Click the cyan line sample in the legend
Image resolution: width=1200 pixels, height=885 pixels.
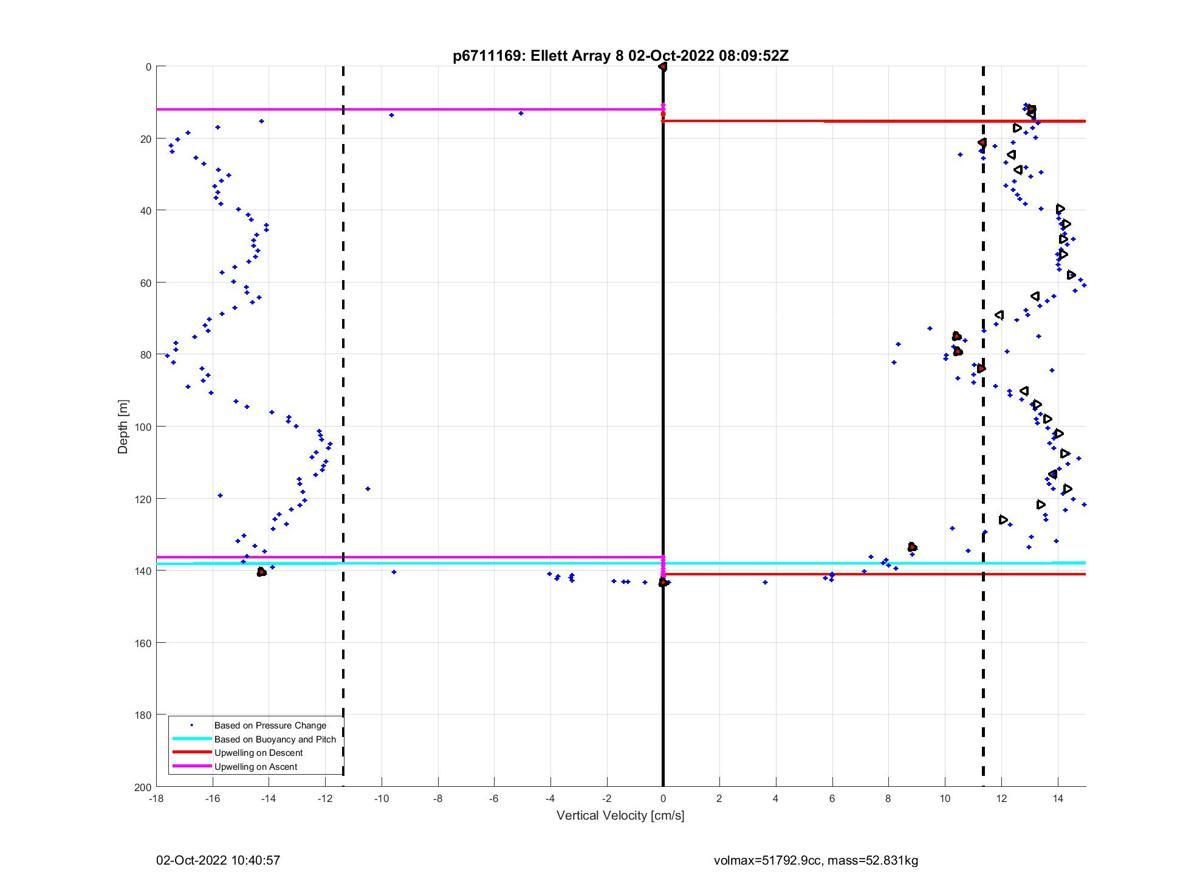click(x=191, y=739)
